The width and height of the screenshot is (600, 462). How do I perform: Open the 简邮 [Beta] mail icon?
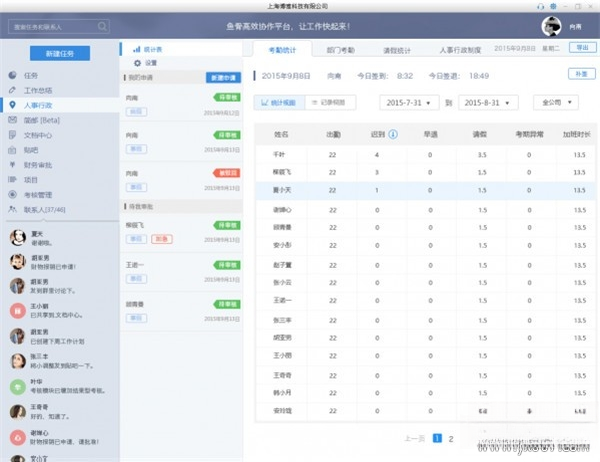[13, 120]
